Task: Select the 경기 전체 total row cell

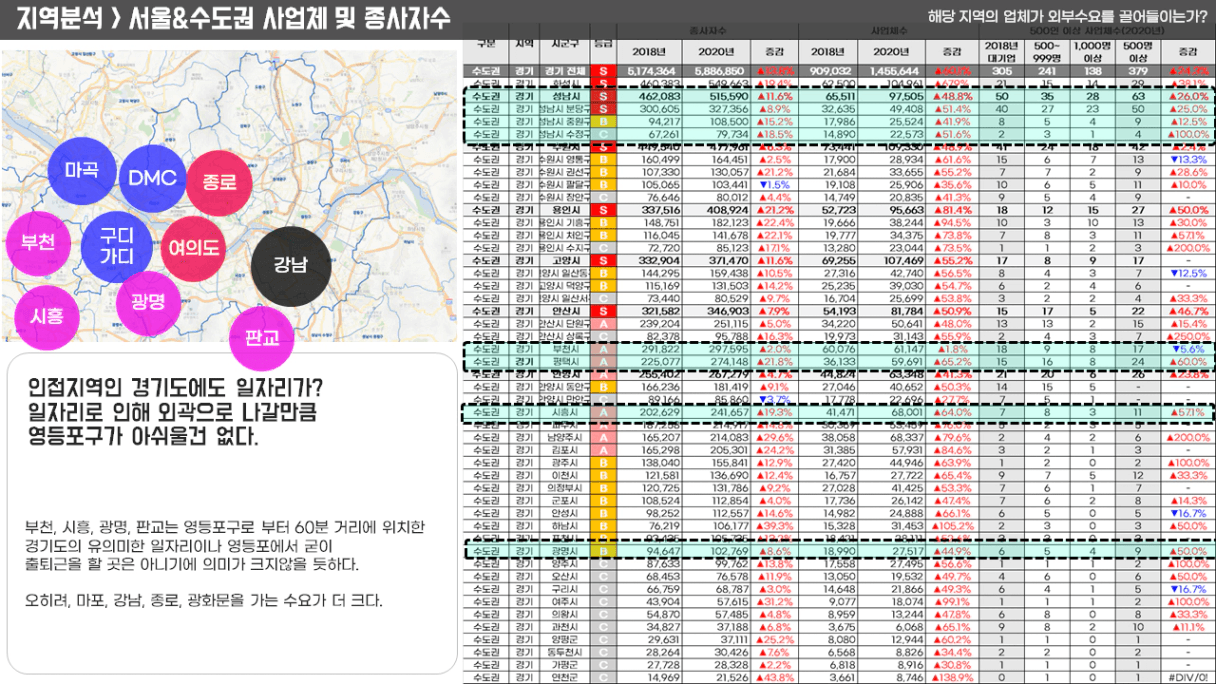Action: 565,71
